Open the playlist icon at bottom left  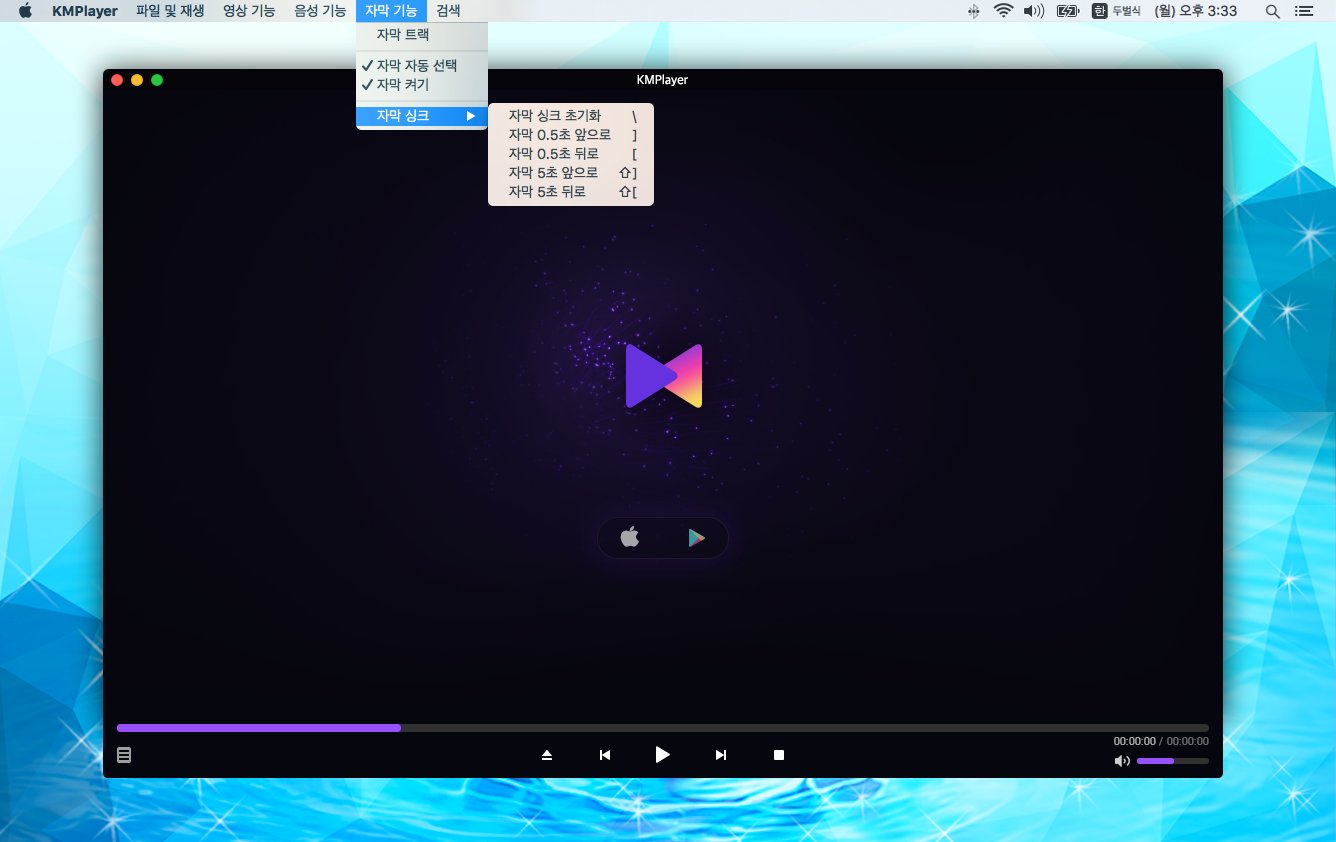[x=124, y=755]
